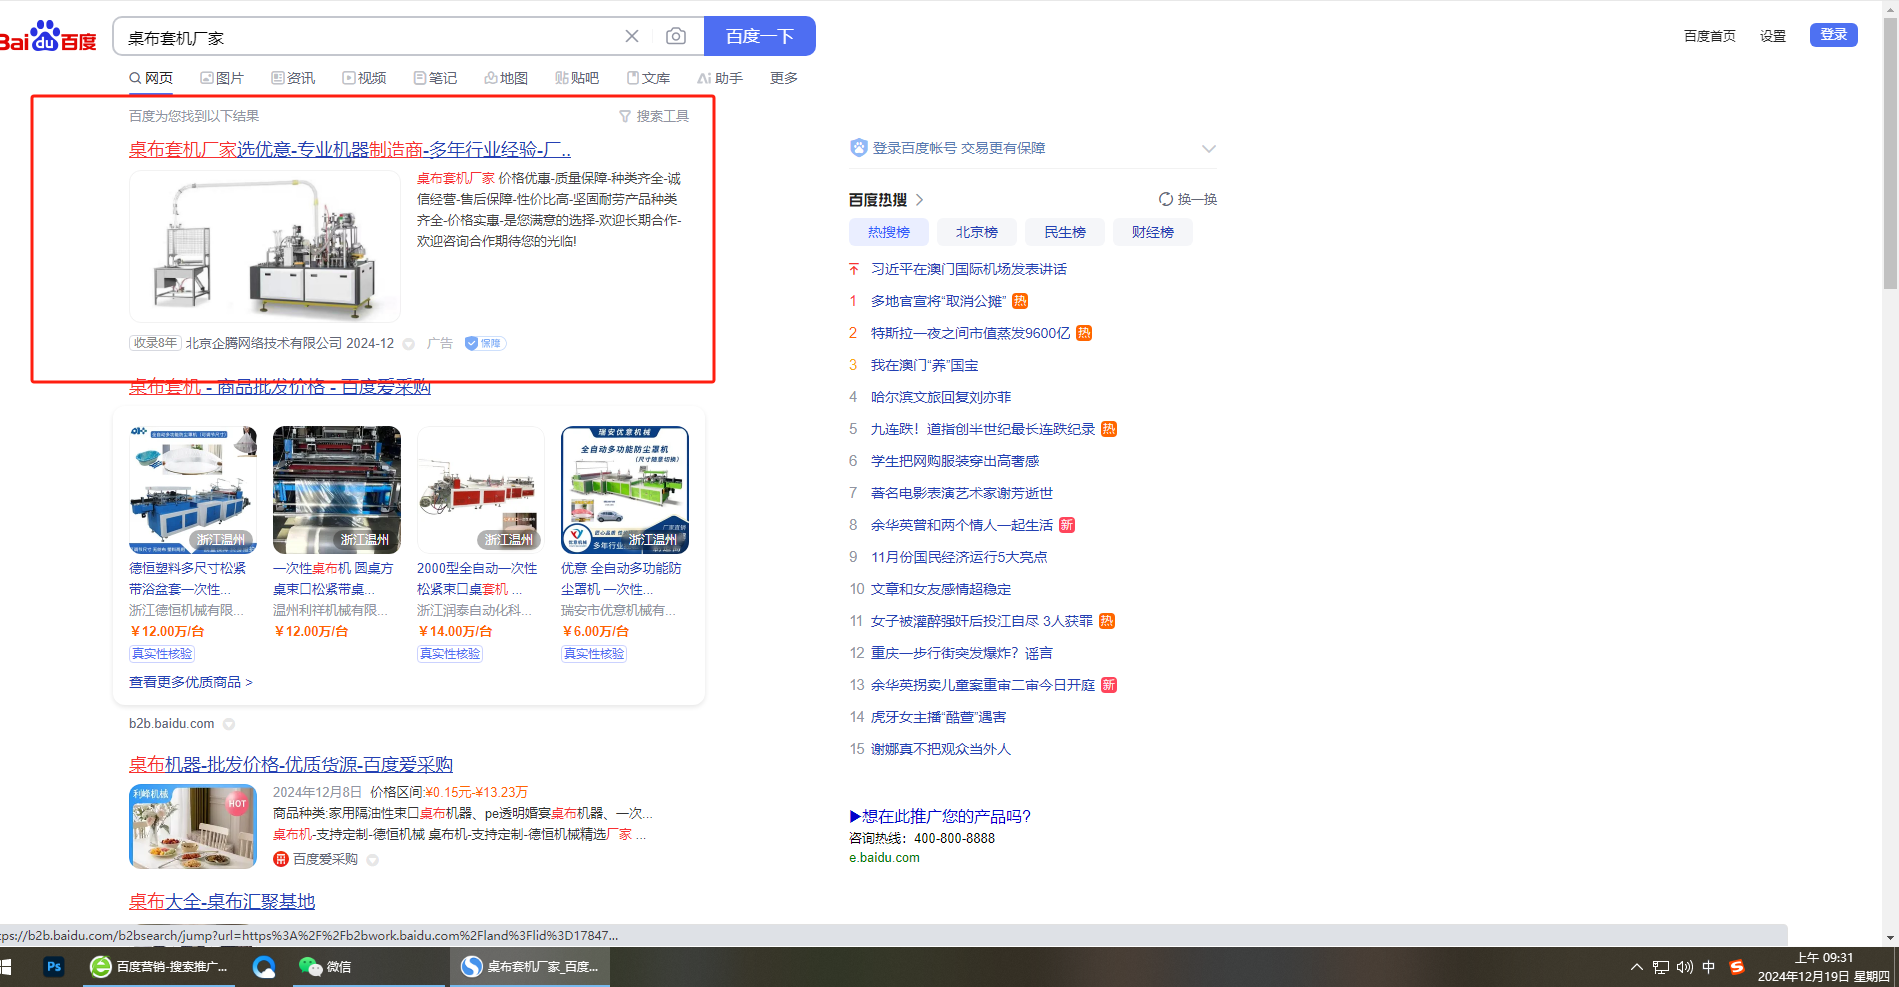Open the arrow beside b2b.baidu.com
The height and width of the screenshot is (987, 1899).
click(x=229, y=724)
